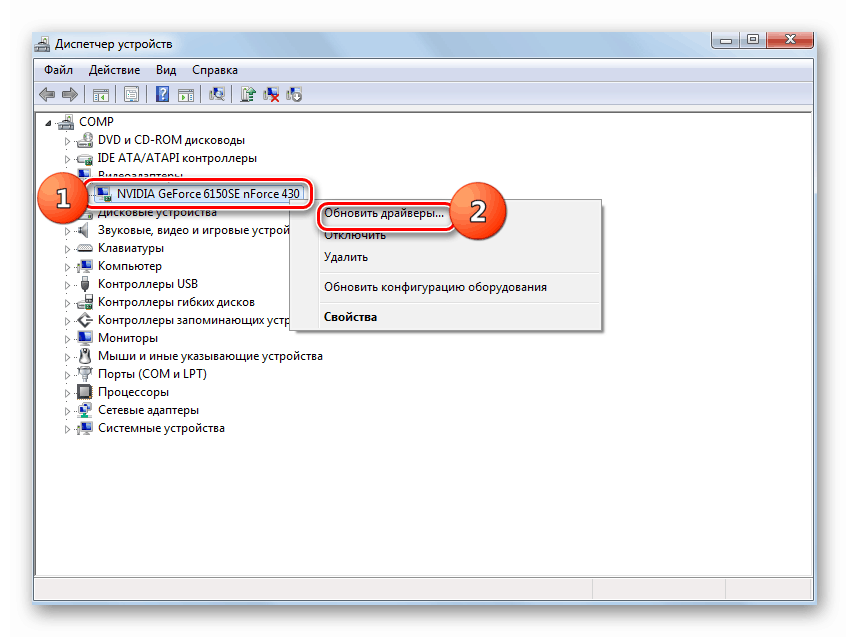Expand the IDE ATA/ATAPI контроллеры node
The height and width of the screenshot is (637, 849).
click(68, 159)
